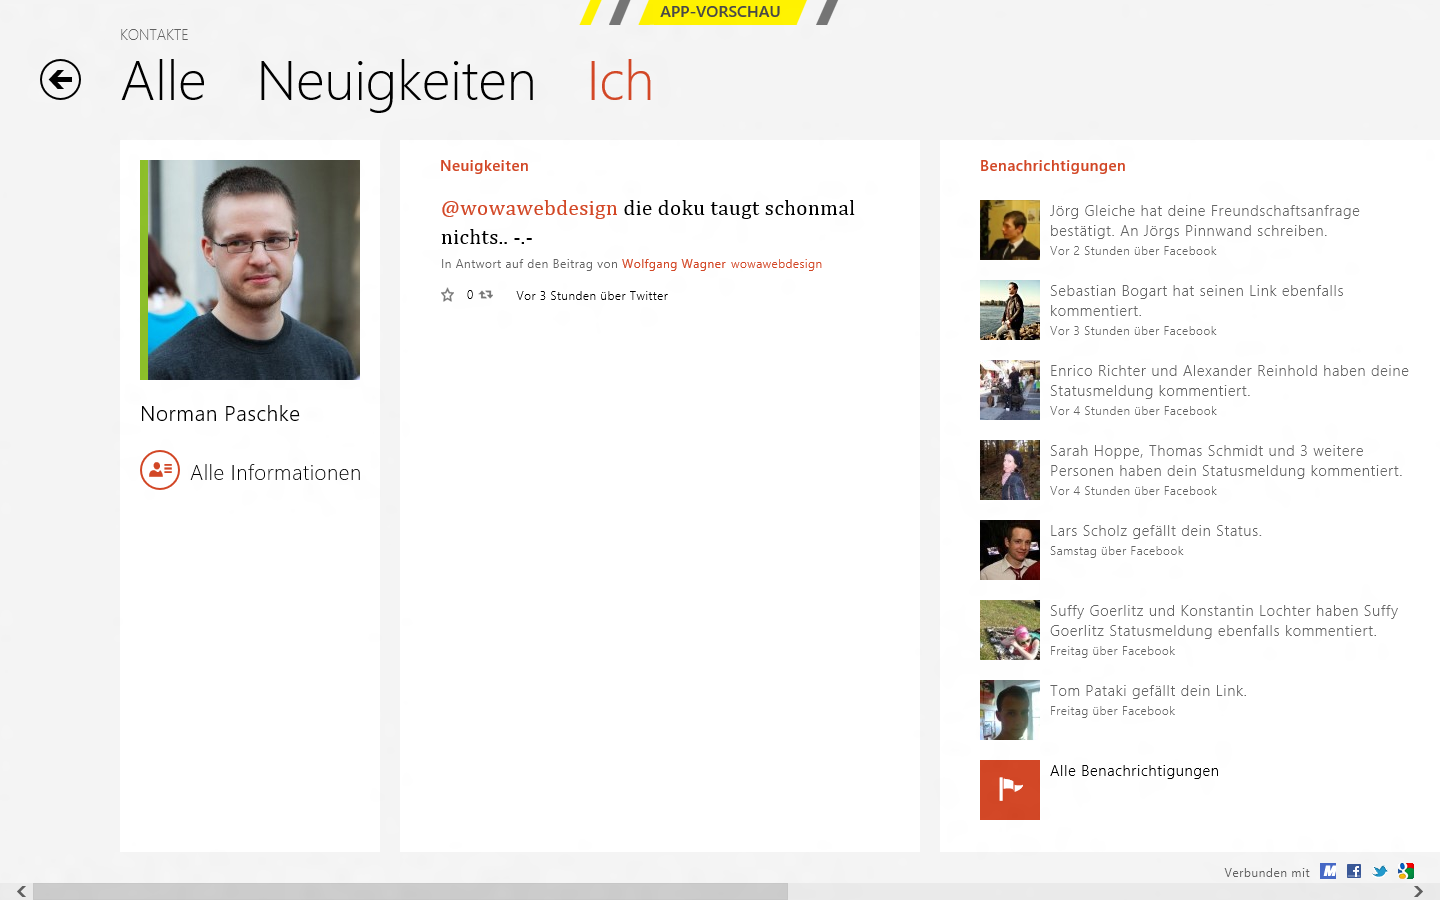Image resolution: width=1440 pixels, height=900 pixels.
Task: Click the Norman Paschke name label
Action: [x=220, y=414]
